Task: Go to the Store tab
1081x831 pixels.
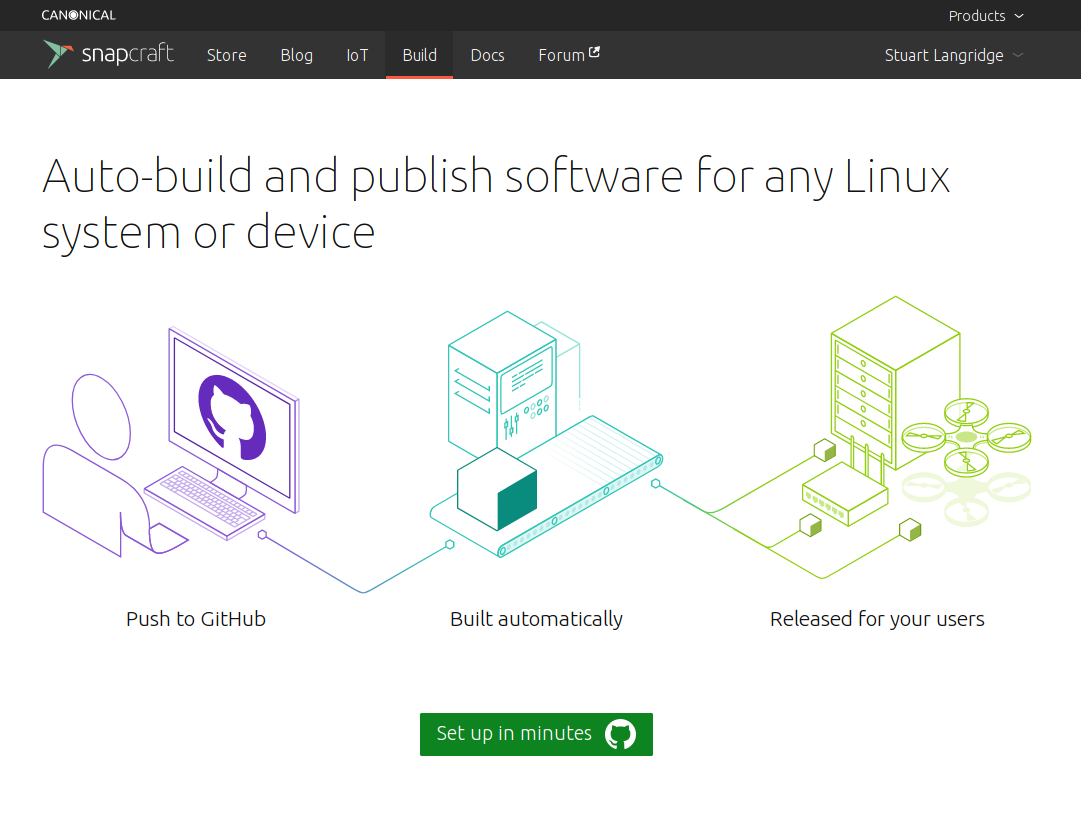Action: coord(227,55)
